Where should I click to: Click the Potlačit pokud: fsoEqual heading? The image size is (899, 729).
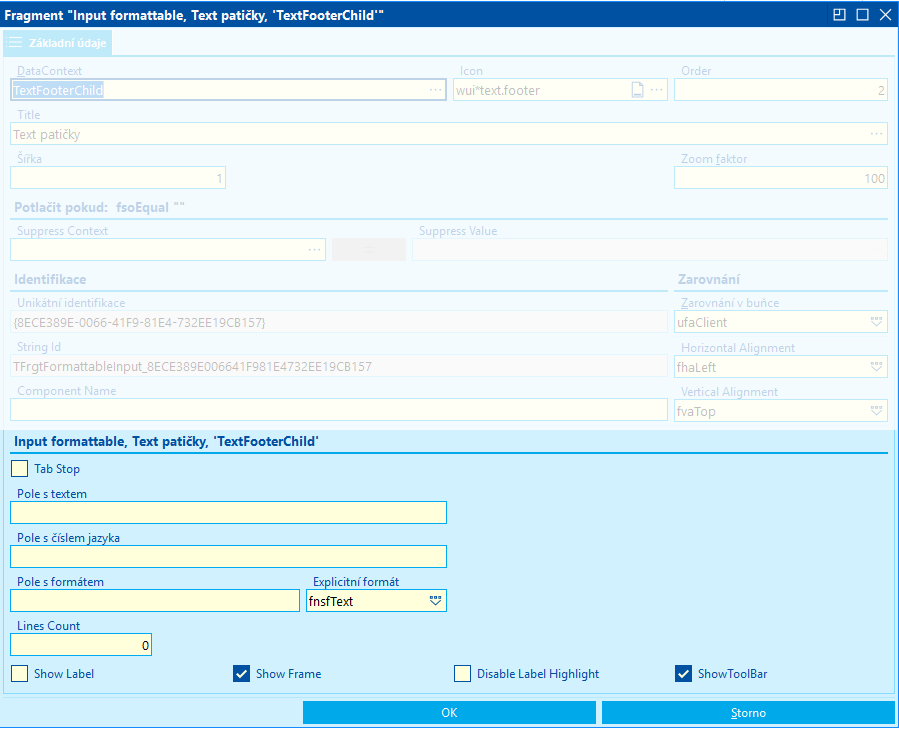click(99, 207)
